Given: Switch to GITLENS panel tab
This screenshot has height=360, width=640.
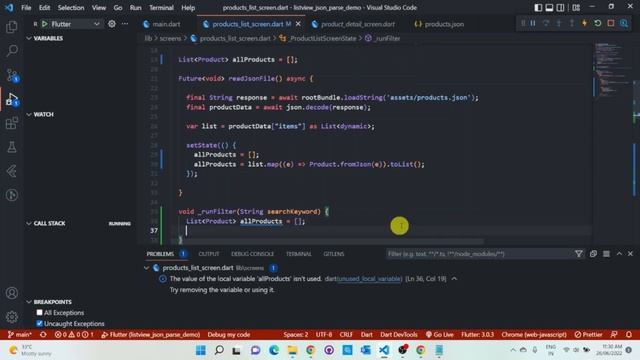Looking at the screenshot, I should click(333, 254).
